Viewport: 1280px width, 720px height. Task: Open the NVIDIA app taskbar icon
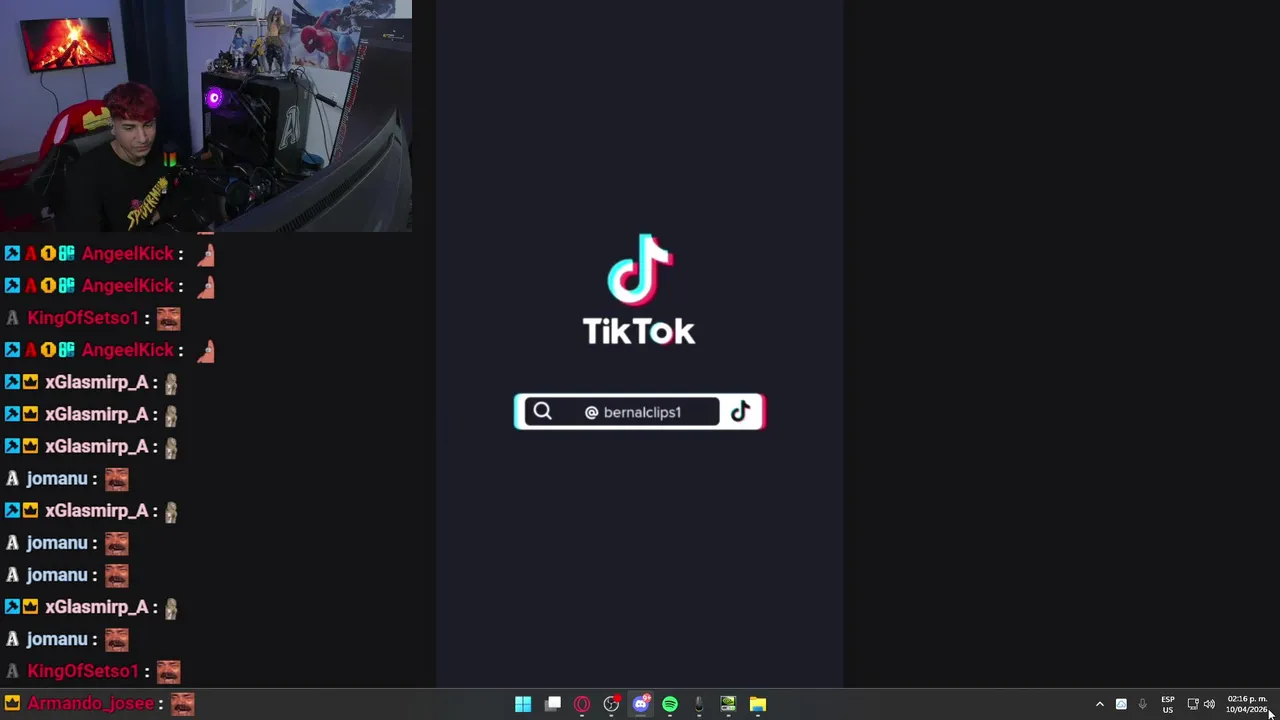click(728, 704)
